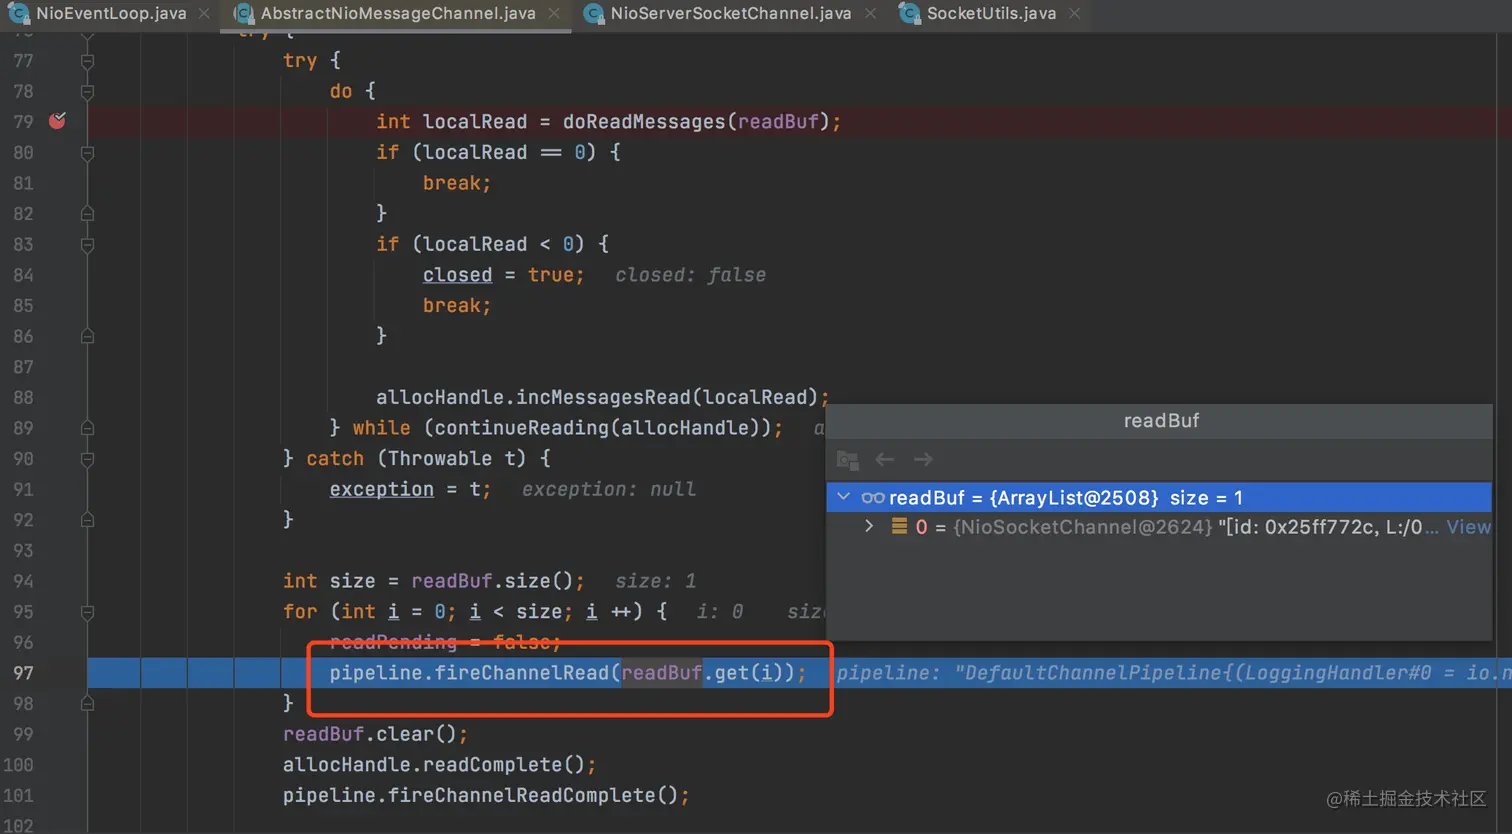
Task: Click 'int size = readBuf.size();' statement
Action: click(x=434, y=582)
